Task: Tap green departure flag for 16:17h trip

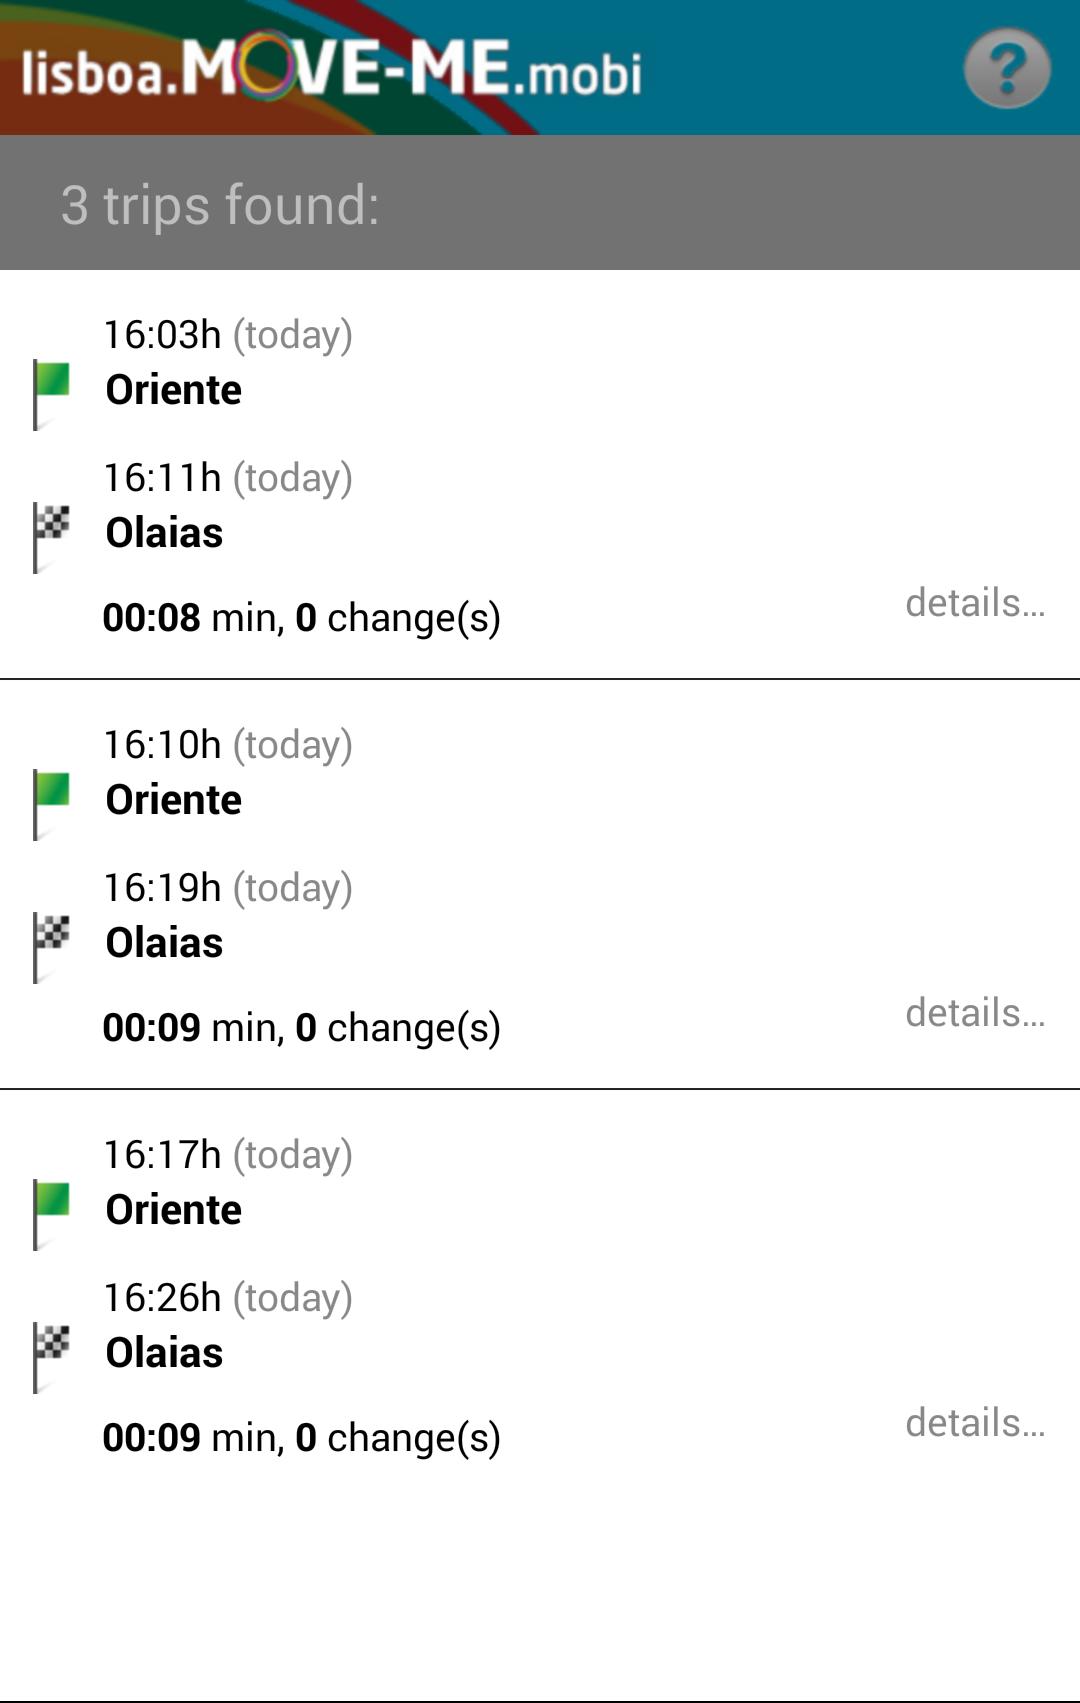Action: (x=52, y=1212)
